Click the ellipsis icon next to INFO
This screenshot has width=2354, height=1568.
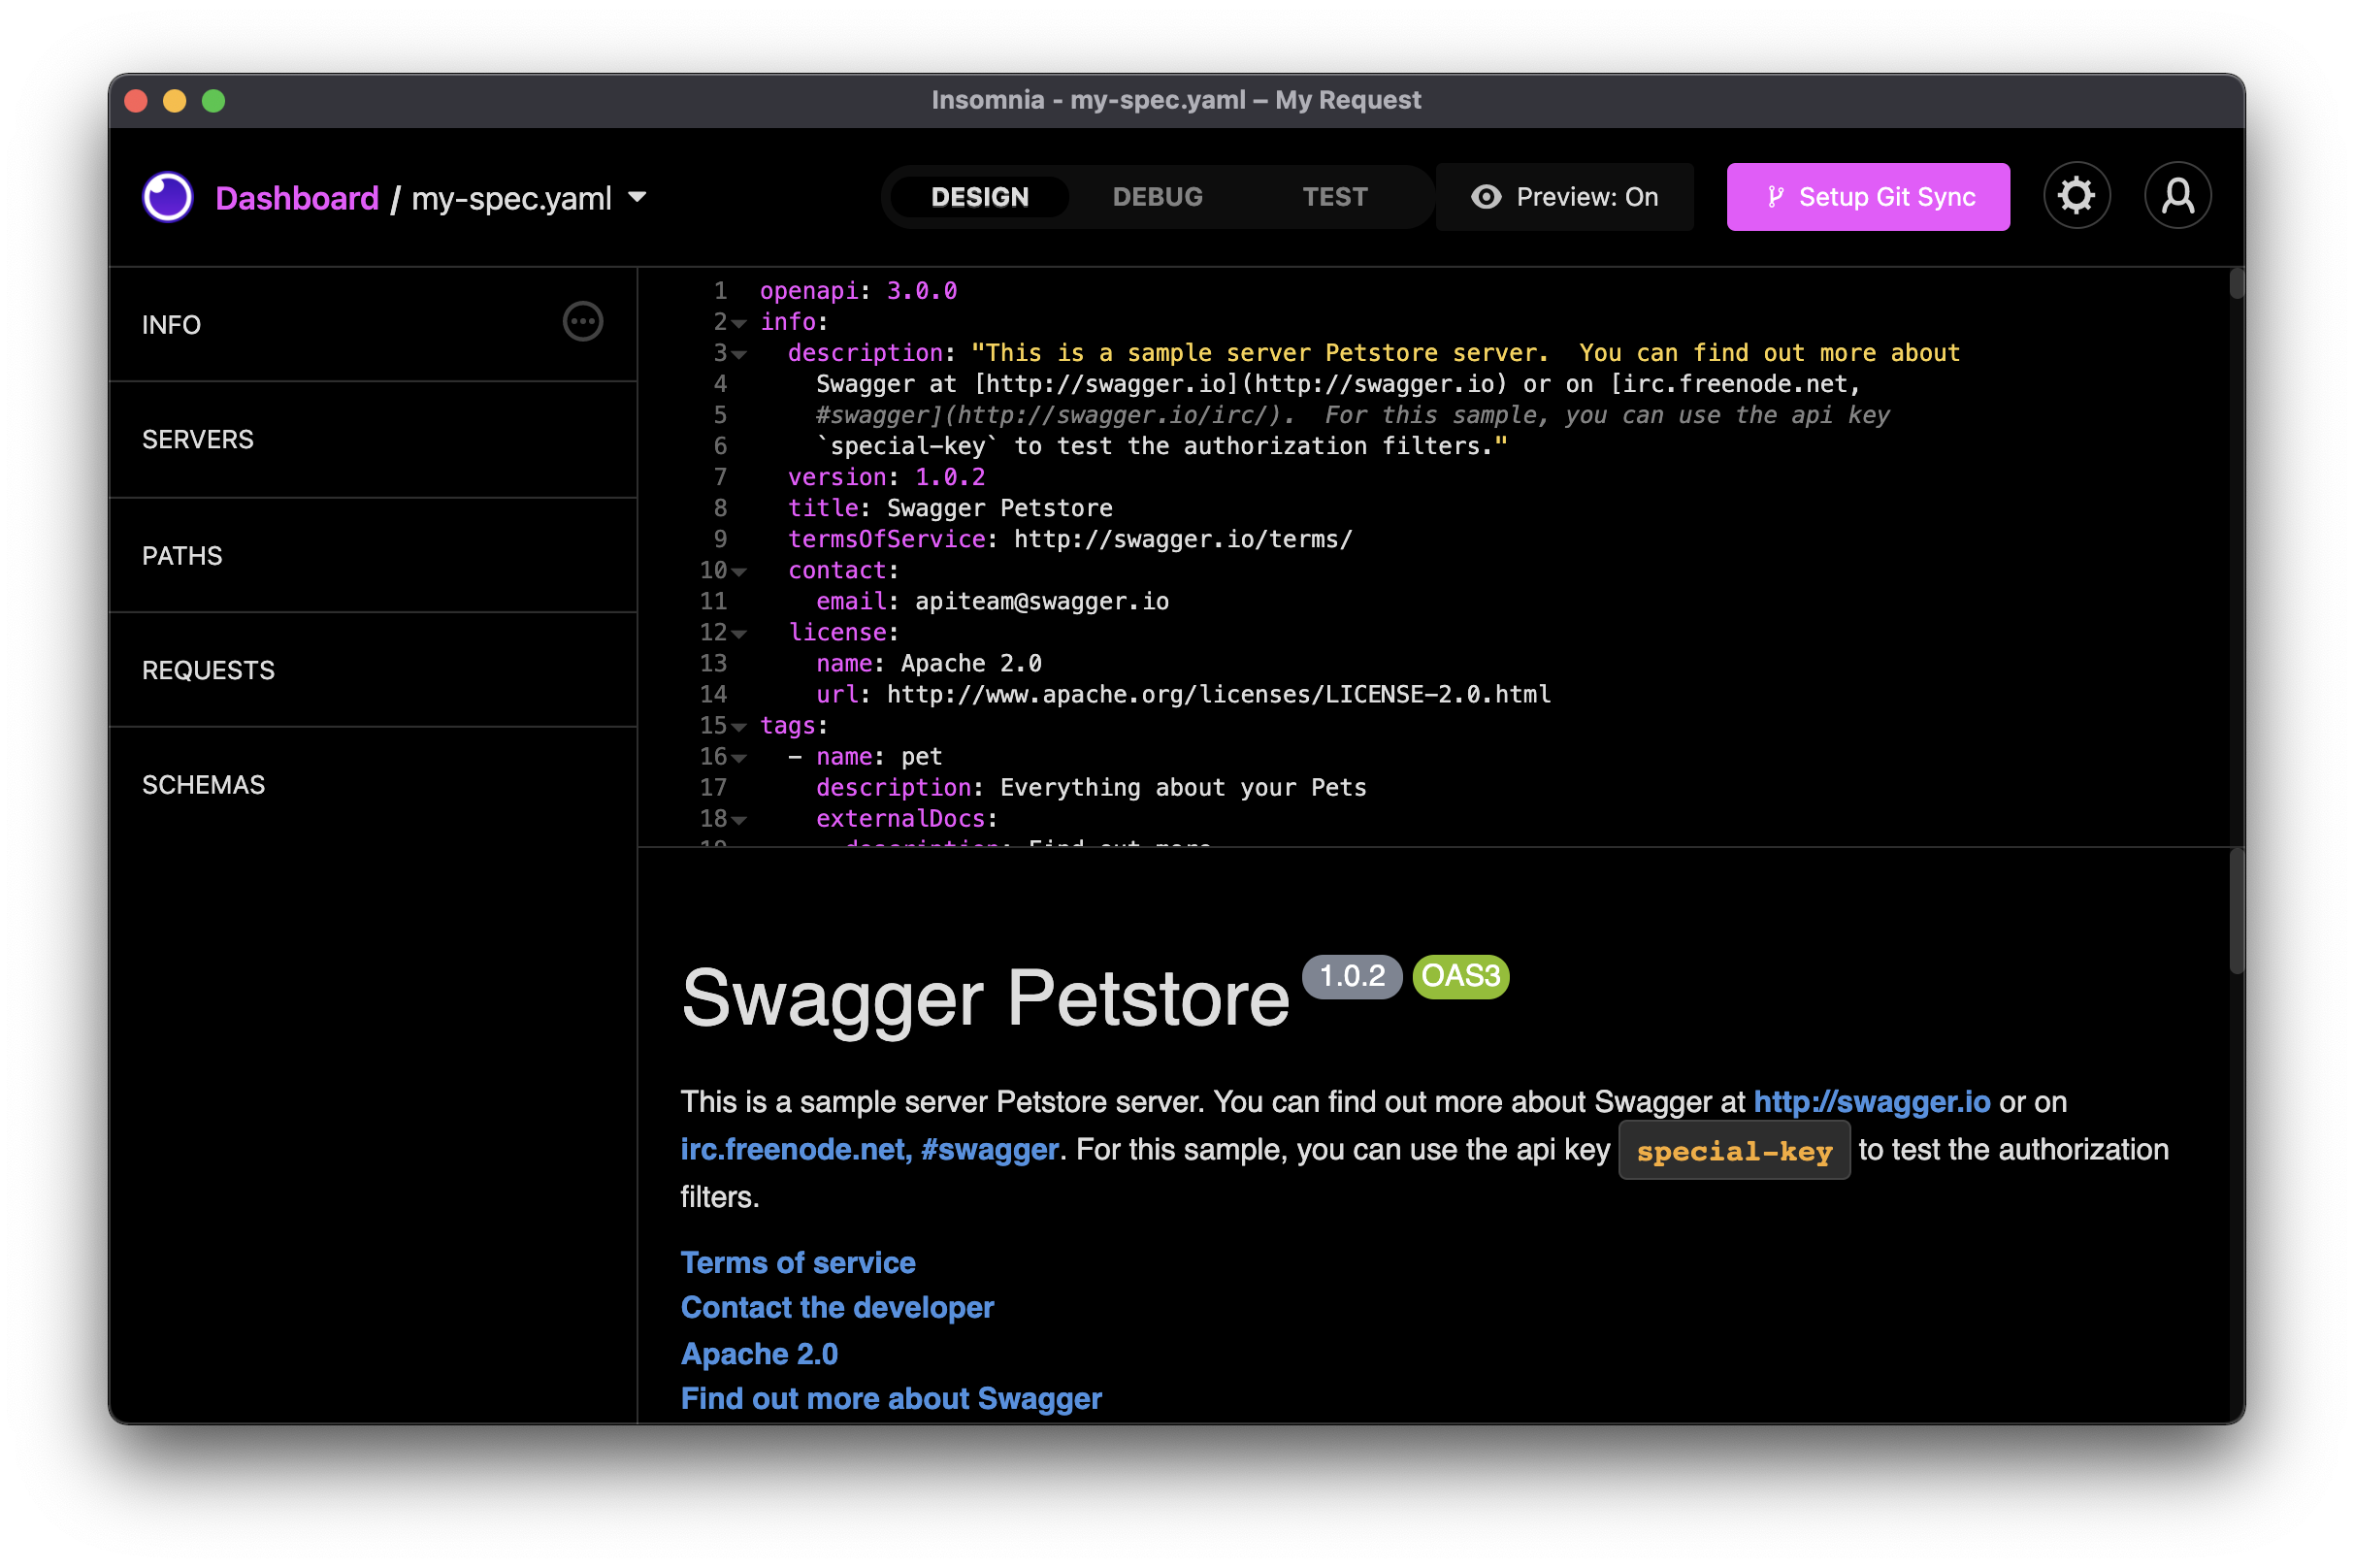tap(582, 322)
